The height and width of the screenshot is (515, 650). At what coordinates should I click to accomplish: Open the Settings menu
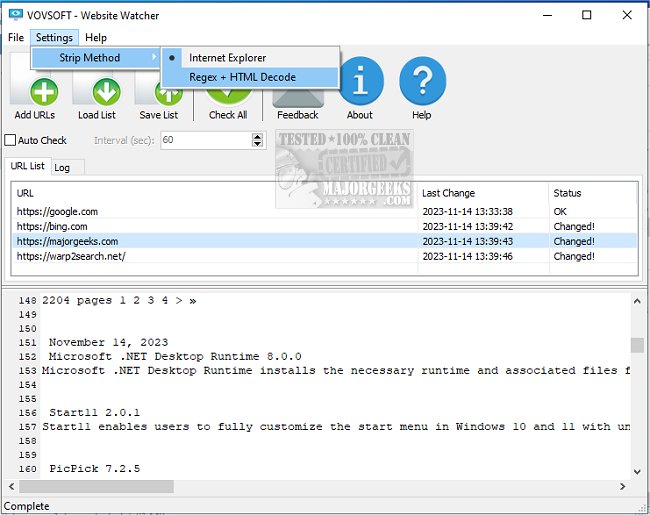pyautogui.click(x=54, y=38)
